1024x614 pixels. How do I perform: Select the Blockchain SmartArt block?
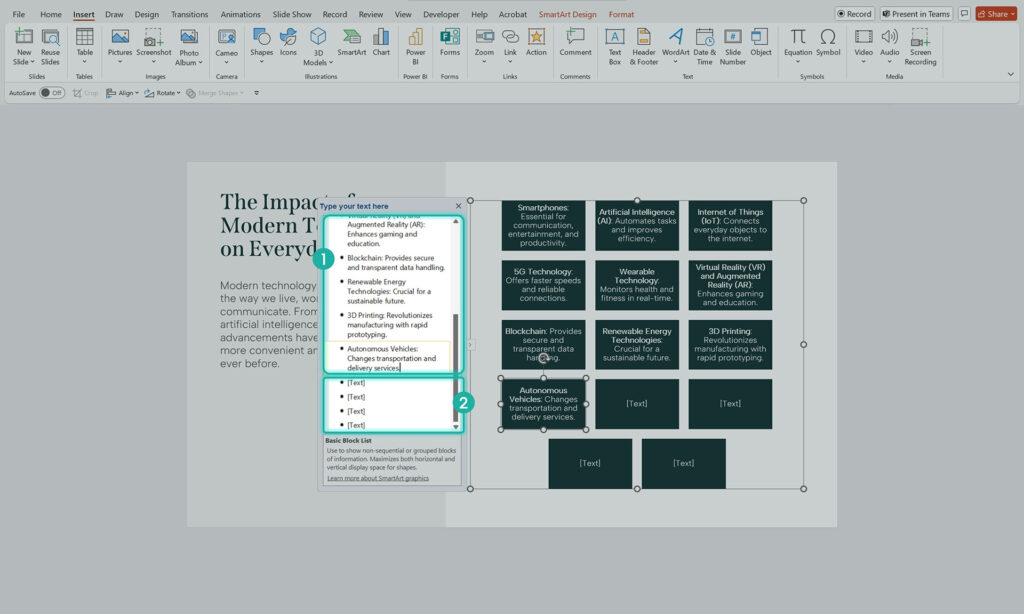click(543, 344)
